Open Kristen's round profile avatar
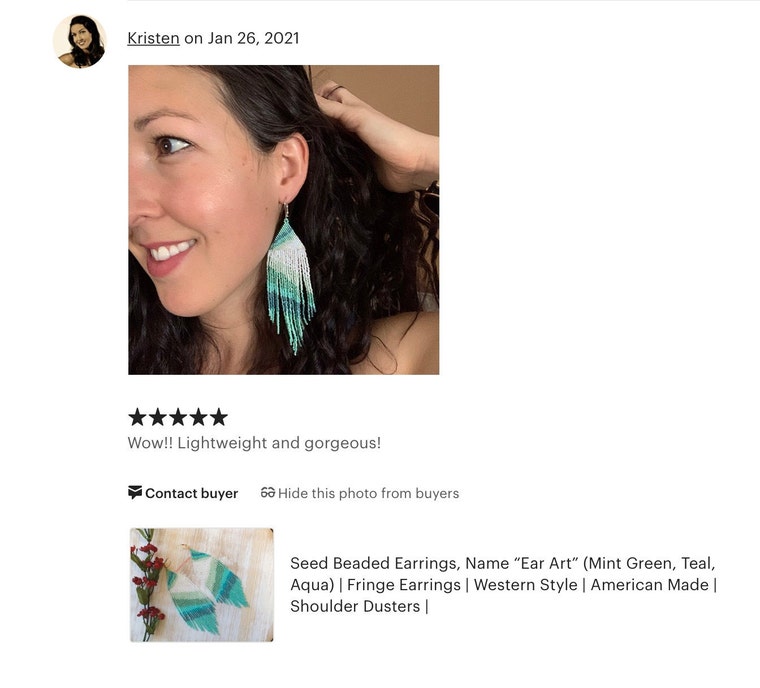The height and width of the screenshot is (688, 760). pyautogui.click(x=79, y=41)
